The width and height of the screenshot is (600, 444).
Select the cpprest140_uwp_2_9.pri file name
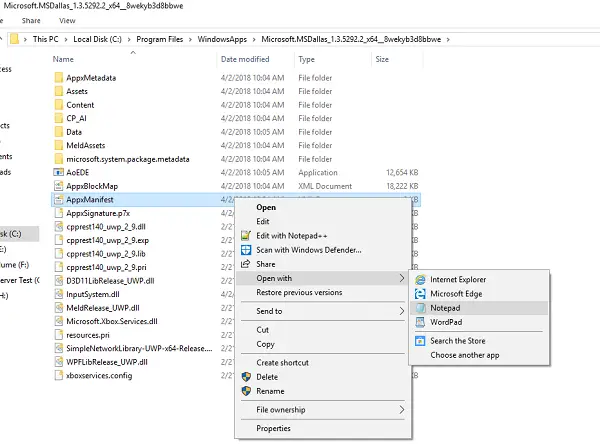(106, 267)
